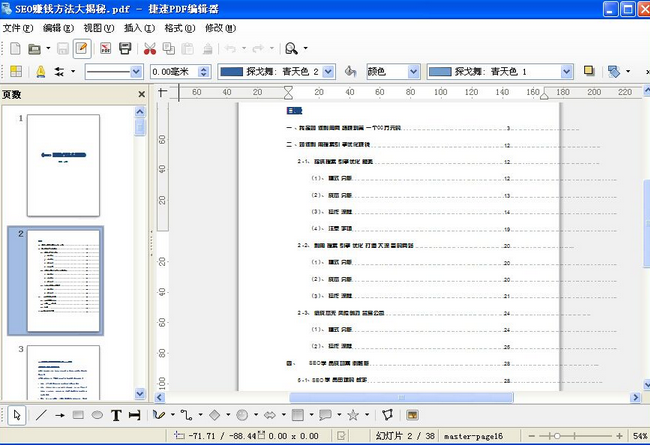Image resolution: width=650 pixels, height=445 pixels.
Task: Open the 格式(O) menu
Action: (x=179, y=28)
